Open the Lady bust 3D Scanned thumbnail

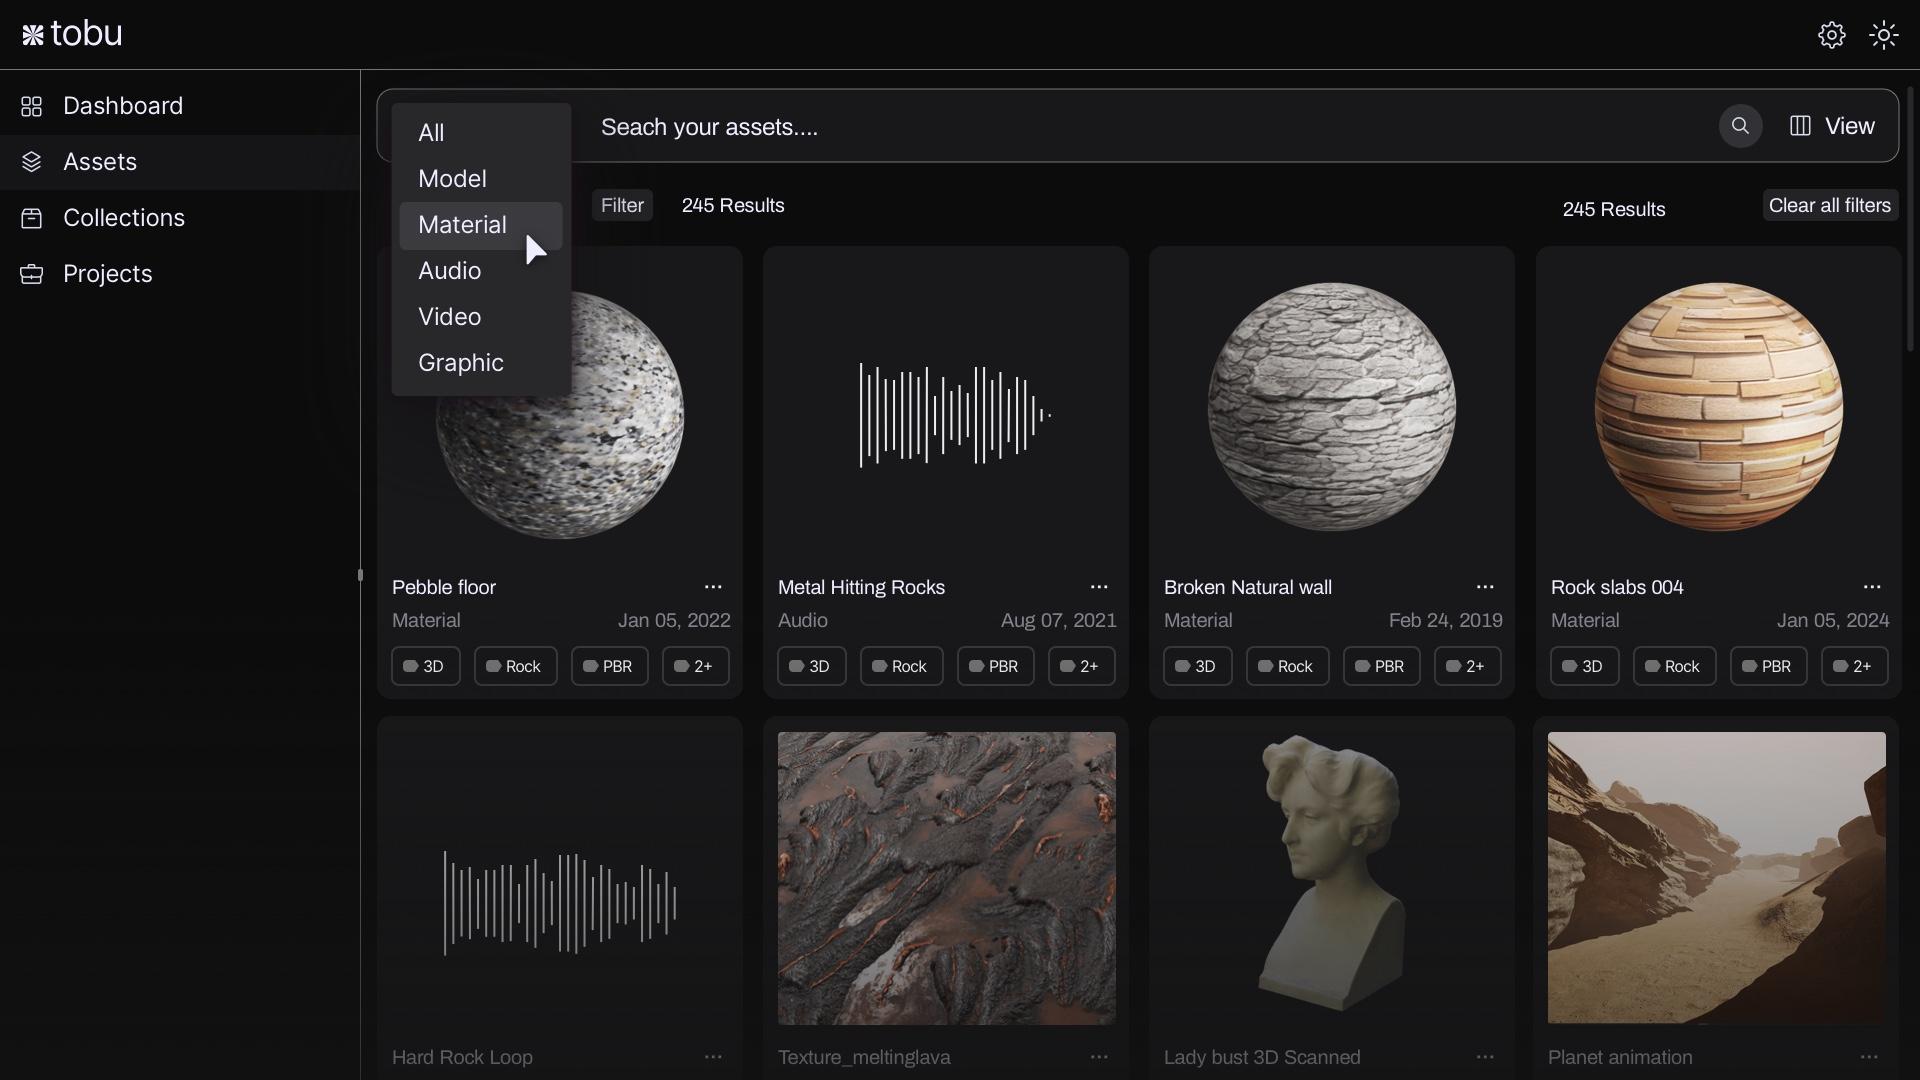pos(1331,875)
